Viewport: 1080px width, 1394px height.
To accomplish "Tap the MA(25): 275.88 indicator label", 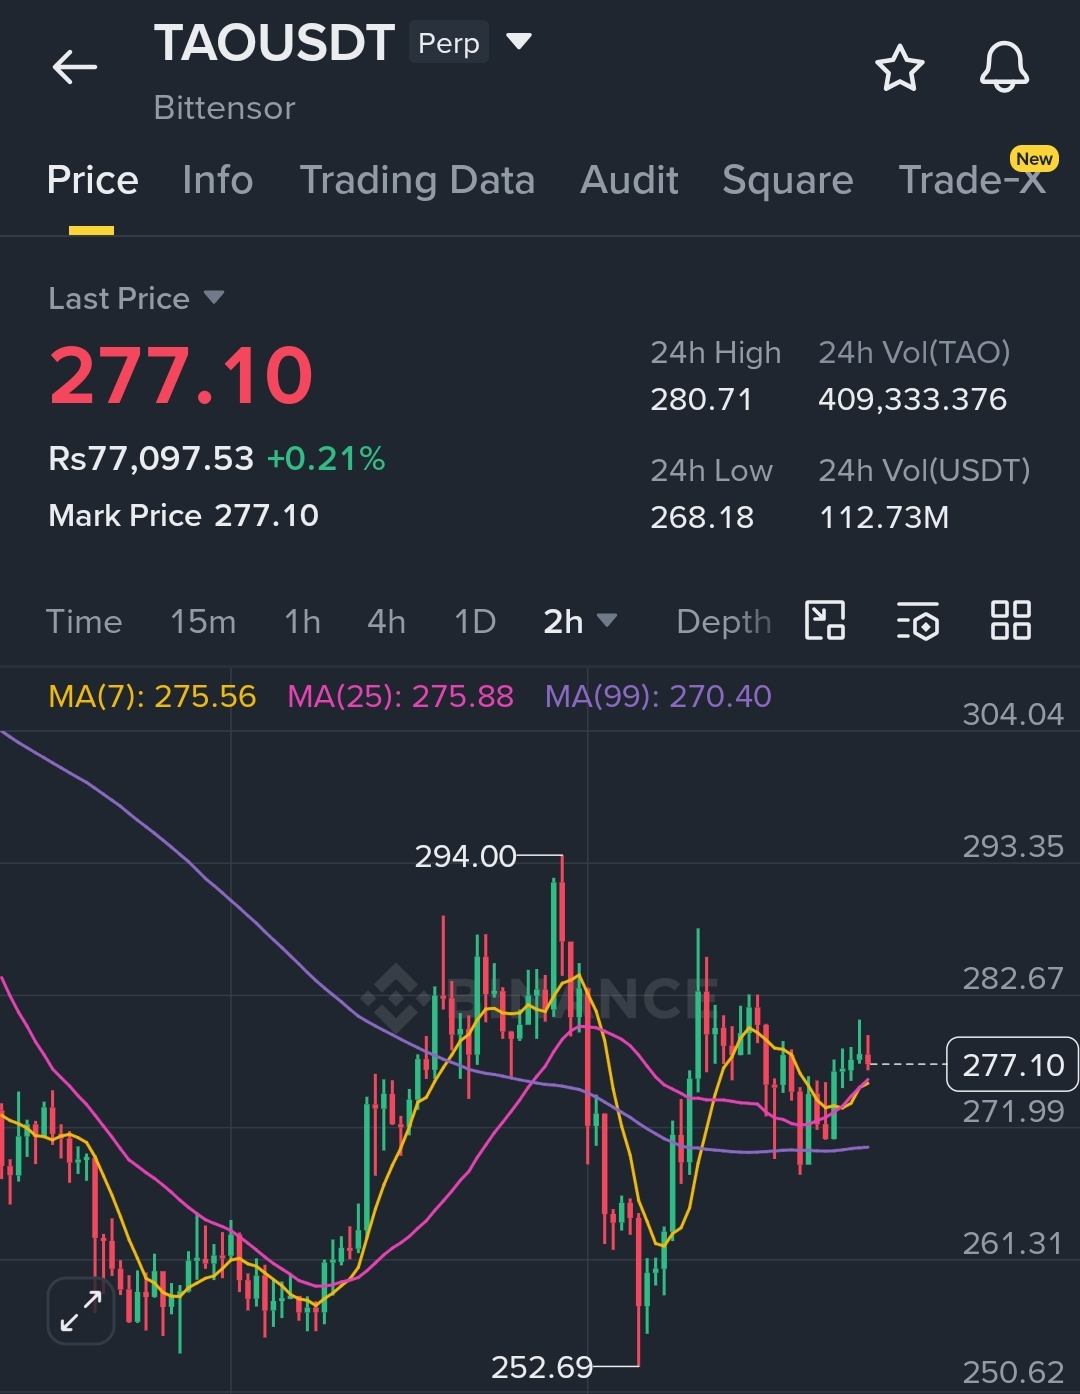I will pos(400,696).
